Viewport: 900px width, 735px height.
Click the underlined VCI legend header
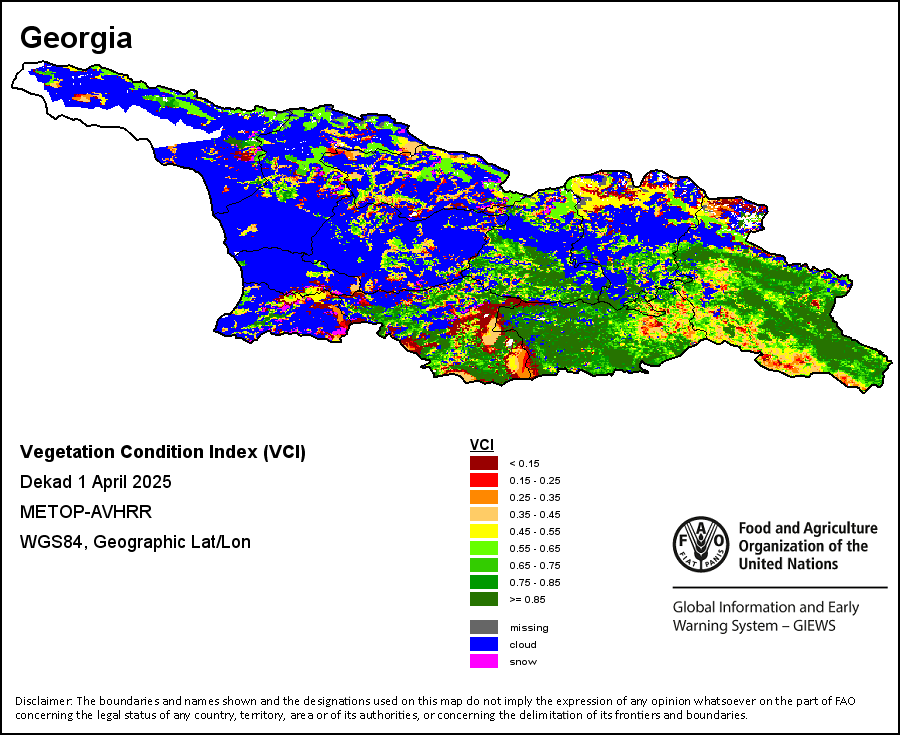pyautogui.click(x=482, y=445)
